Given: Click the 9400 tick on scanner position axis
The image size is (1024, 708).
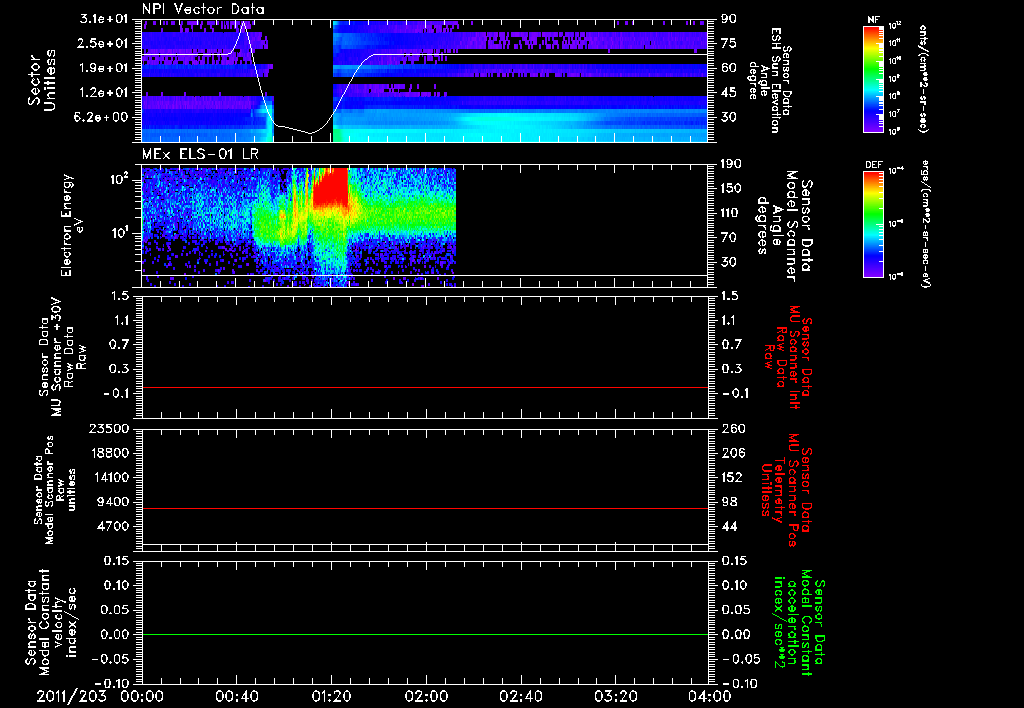Looking at the screenshot, I should (x=113, y=502).
